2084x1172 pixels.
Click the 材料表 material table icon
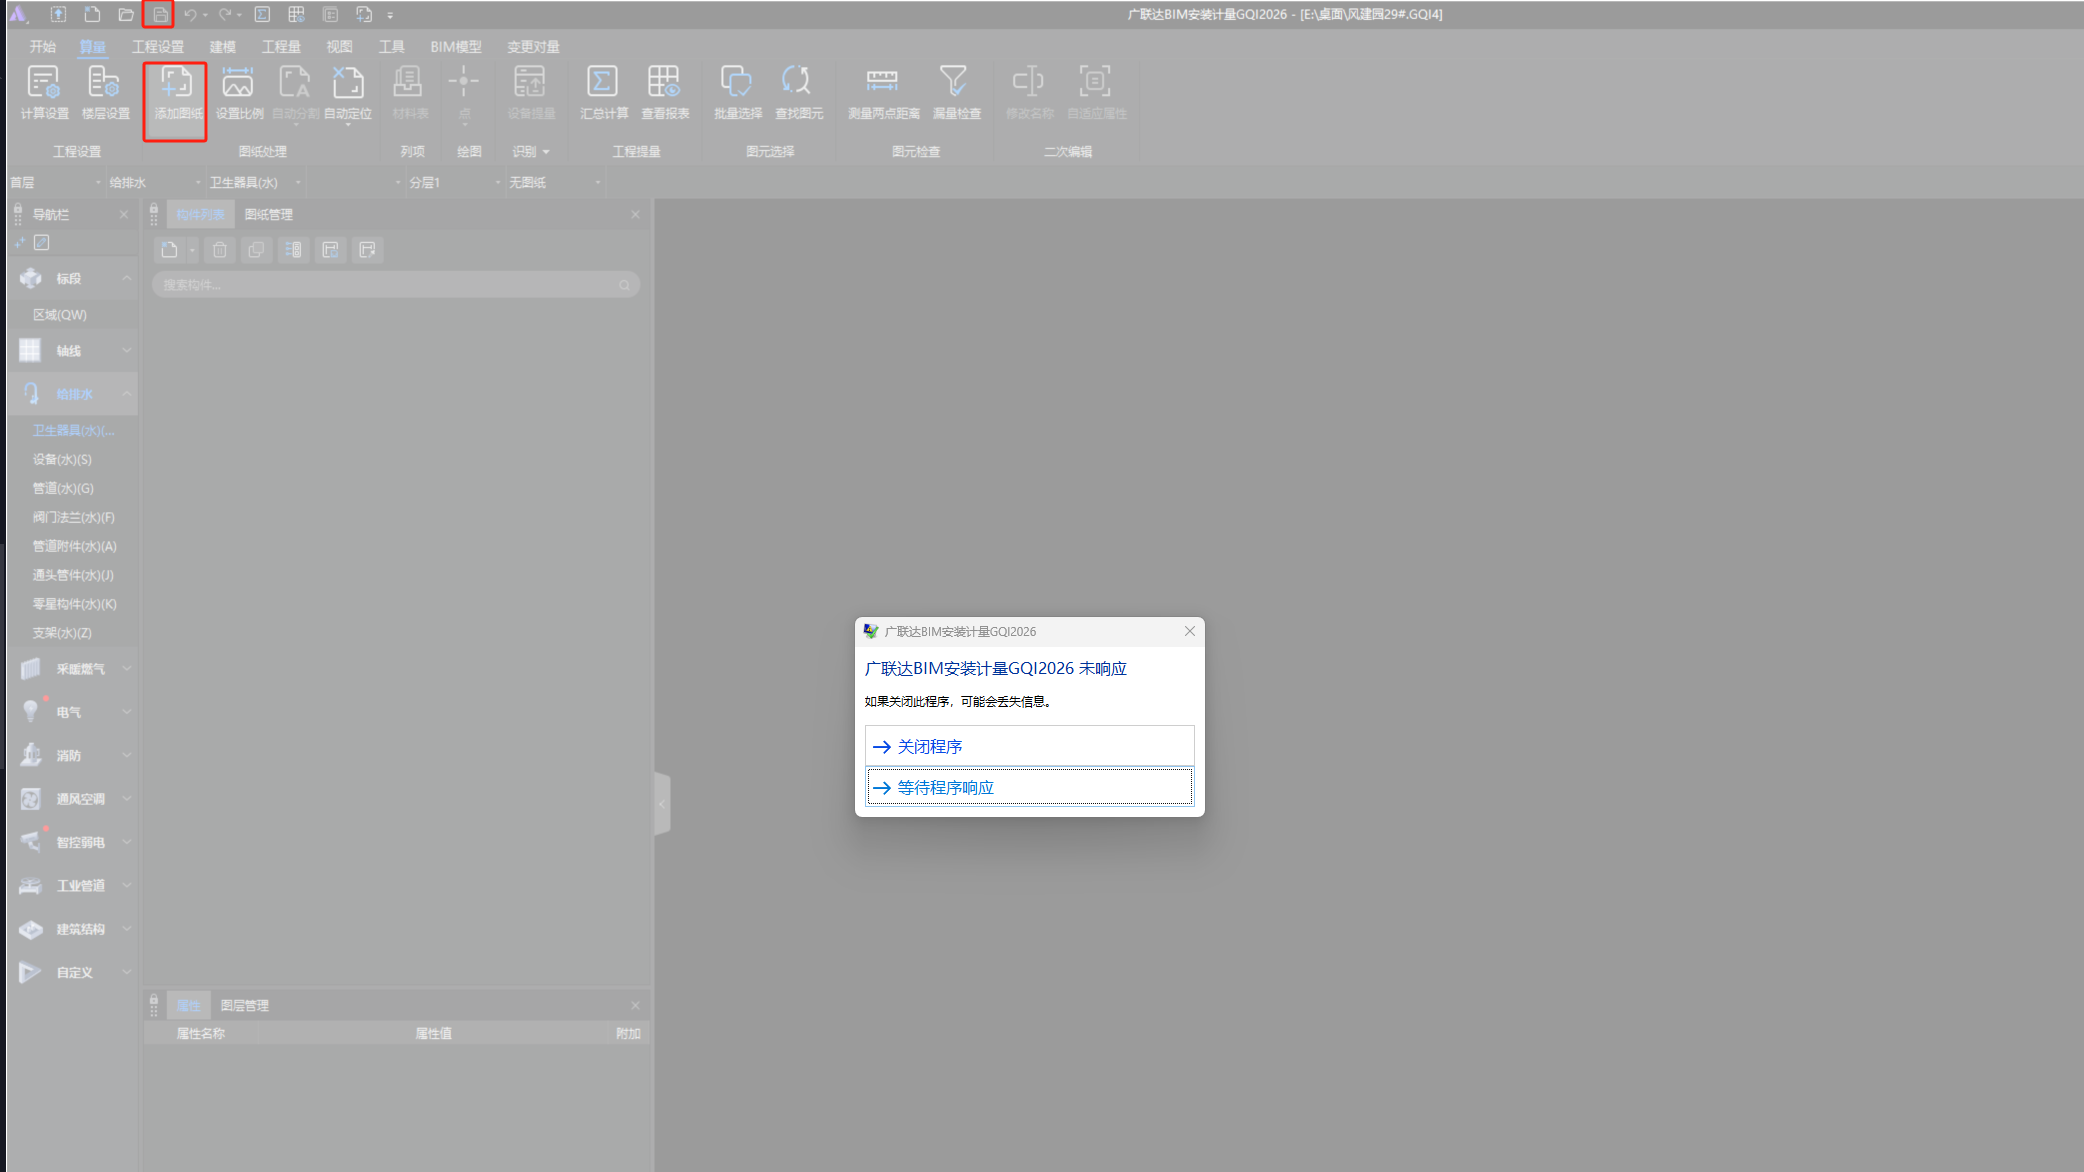409,92
